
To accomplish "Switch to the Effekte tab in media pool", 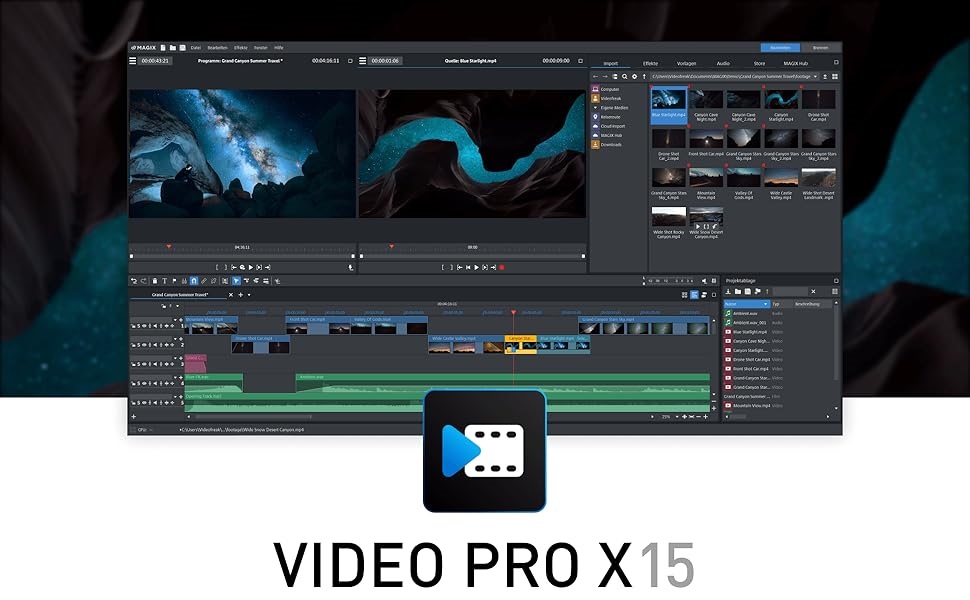I will (x=650, y=63).
